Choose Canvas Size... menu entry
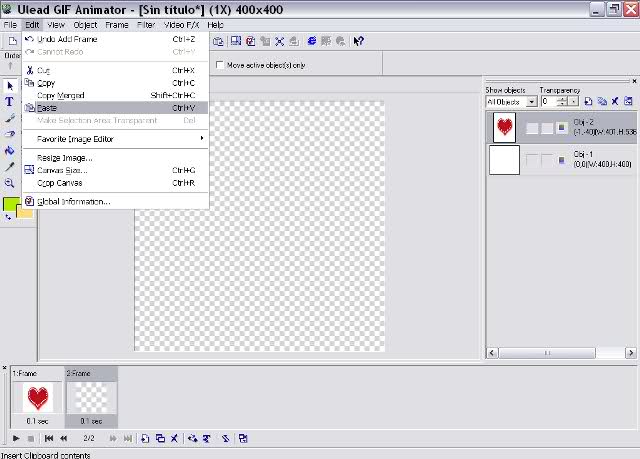 (x=116, y=170)
